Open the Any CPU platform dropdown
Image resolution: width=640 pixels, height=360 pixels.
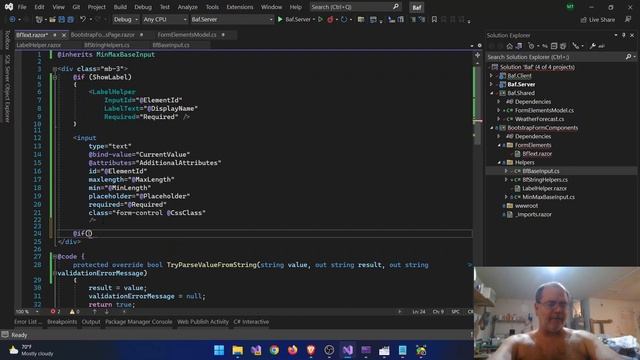click(165, 19)
